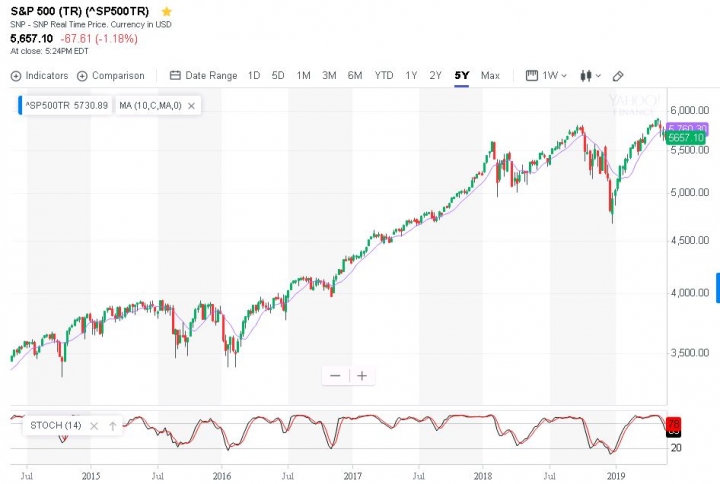Click the calendar icon beside Date Range

(175, 75)
